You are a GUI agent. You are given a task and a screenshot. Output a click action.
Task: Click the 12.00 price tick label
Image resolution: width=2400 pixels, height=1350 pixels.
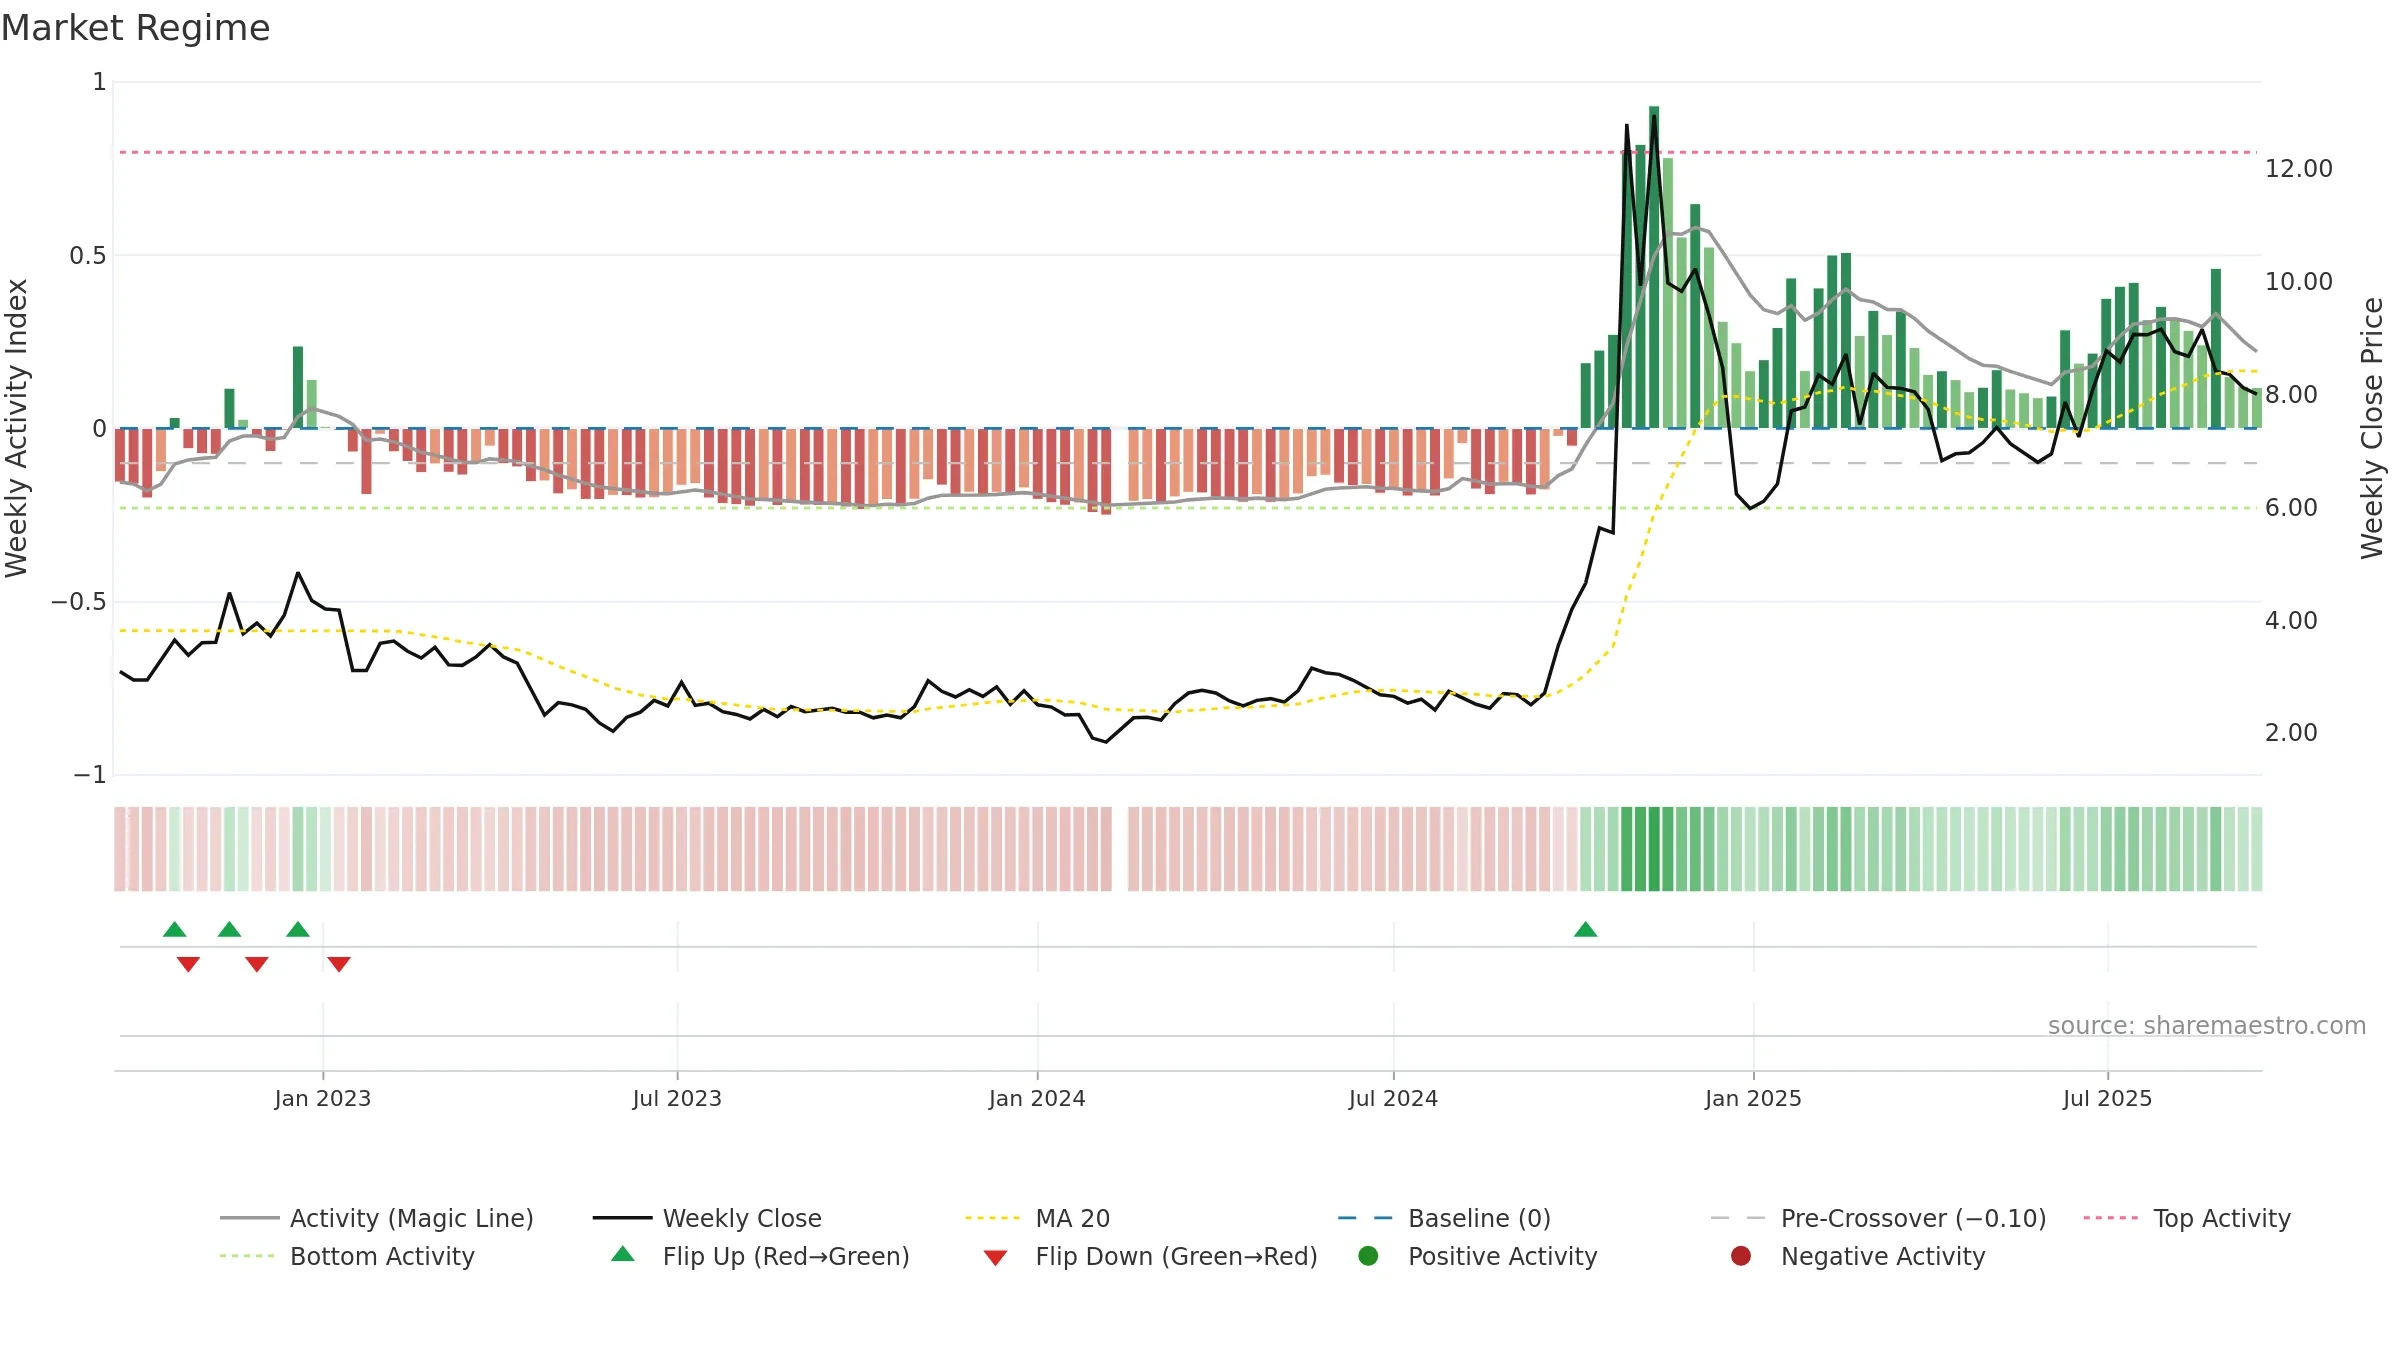2299,169
